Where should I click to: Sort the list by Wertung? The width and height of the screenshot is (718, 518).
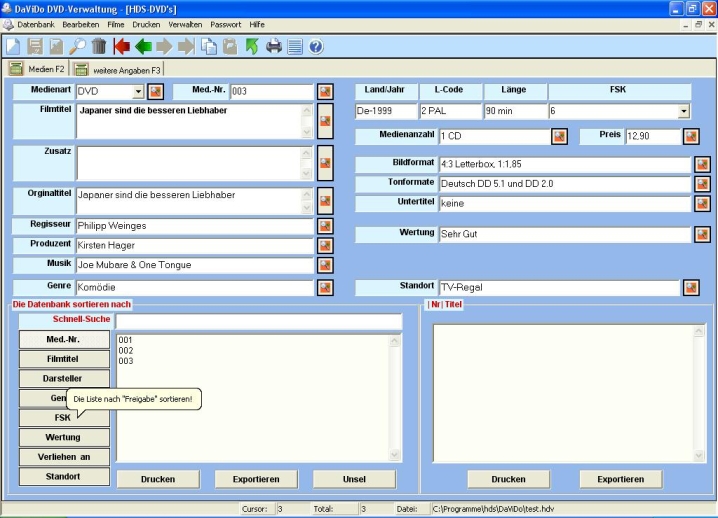pos(63,437)
